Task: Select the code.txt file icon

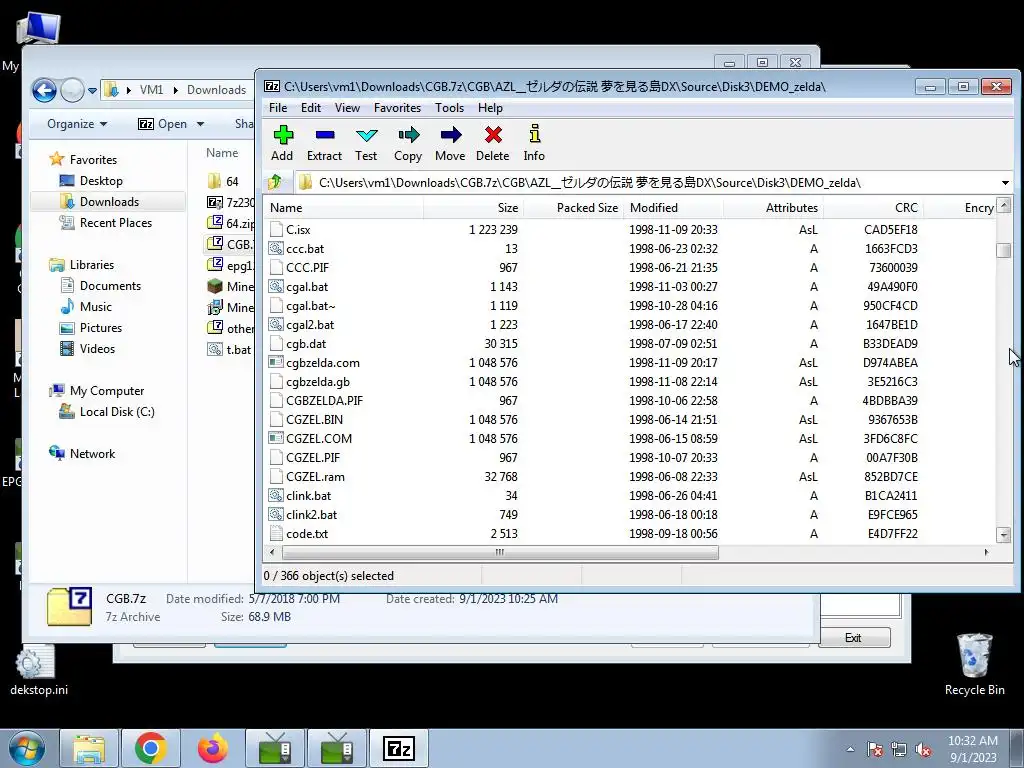Action: coord(276,534)
